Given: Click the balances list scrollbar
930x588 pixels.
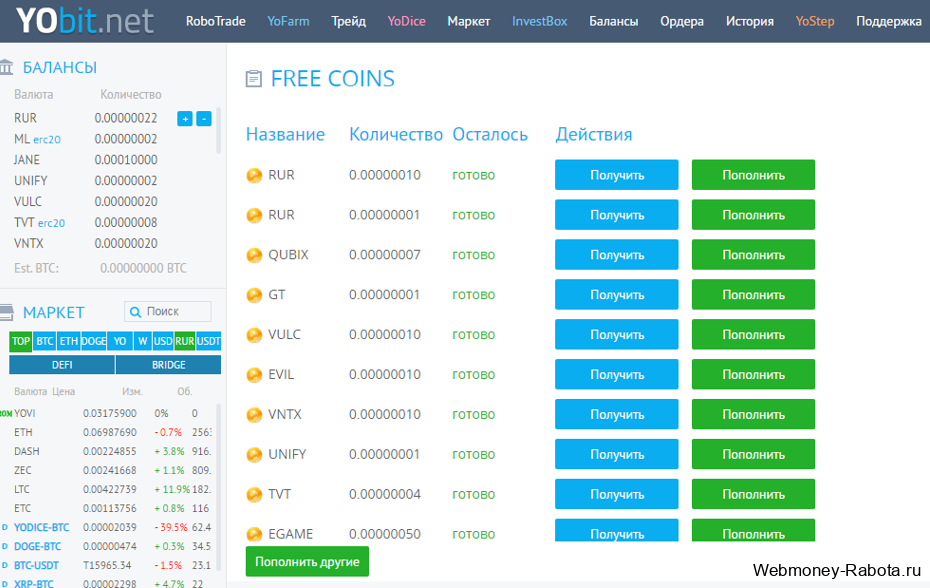Looking at the screenshot, I should click(218, 131).
